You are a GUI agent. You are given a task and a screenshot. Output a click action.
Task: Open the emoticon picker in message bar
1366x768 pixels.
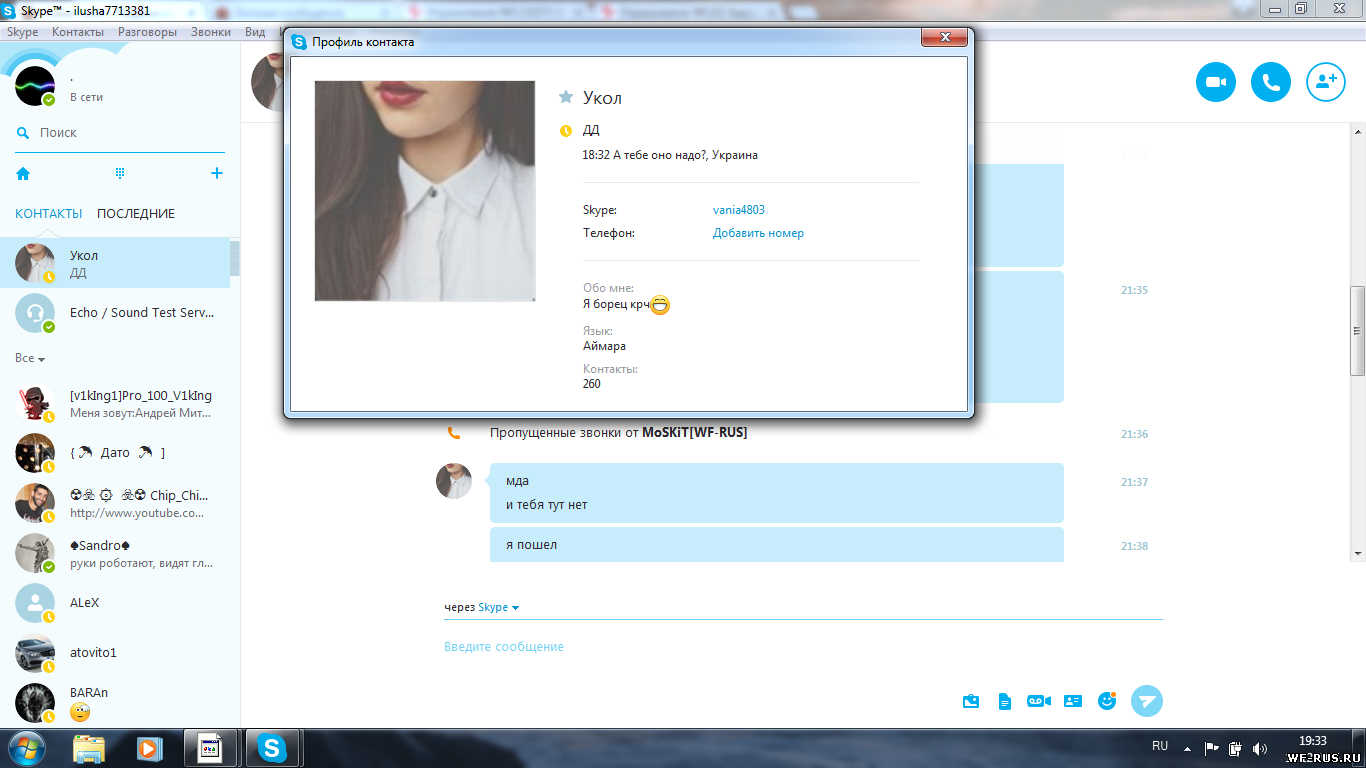point(1107,701)
